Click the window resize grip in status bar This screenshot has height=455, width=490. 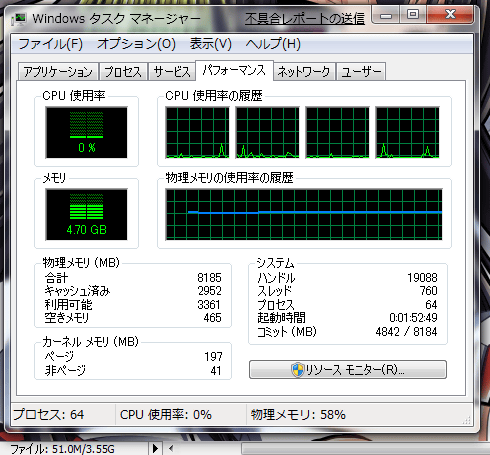(x=467, y=420)
